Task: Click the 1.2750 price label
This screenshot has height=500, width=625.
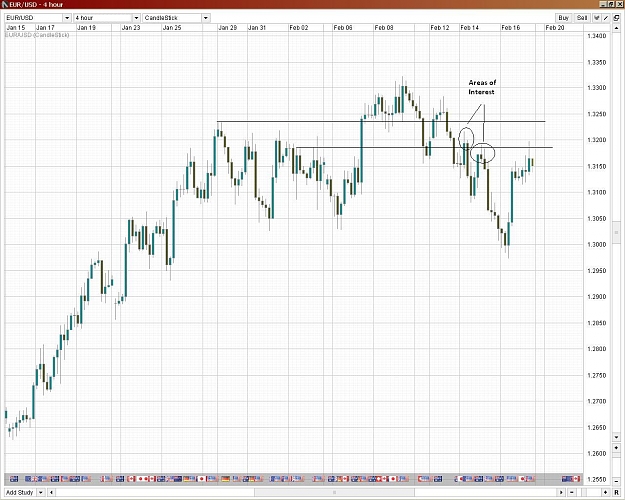Action: [597, 375]
